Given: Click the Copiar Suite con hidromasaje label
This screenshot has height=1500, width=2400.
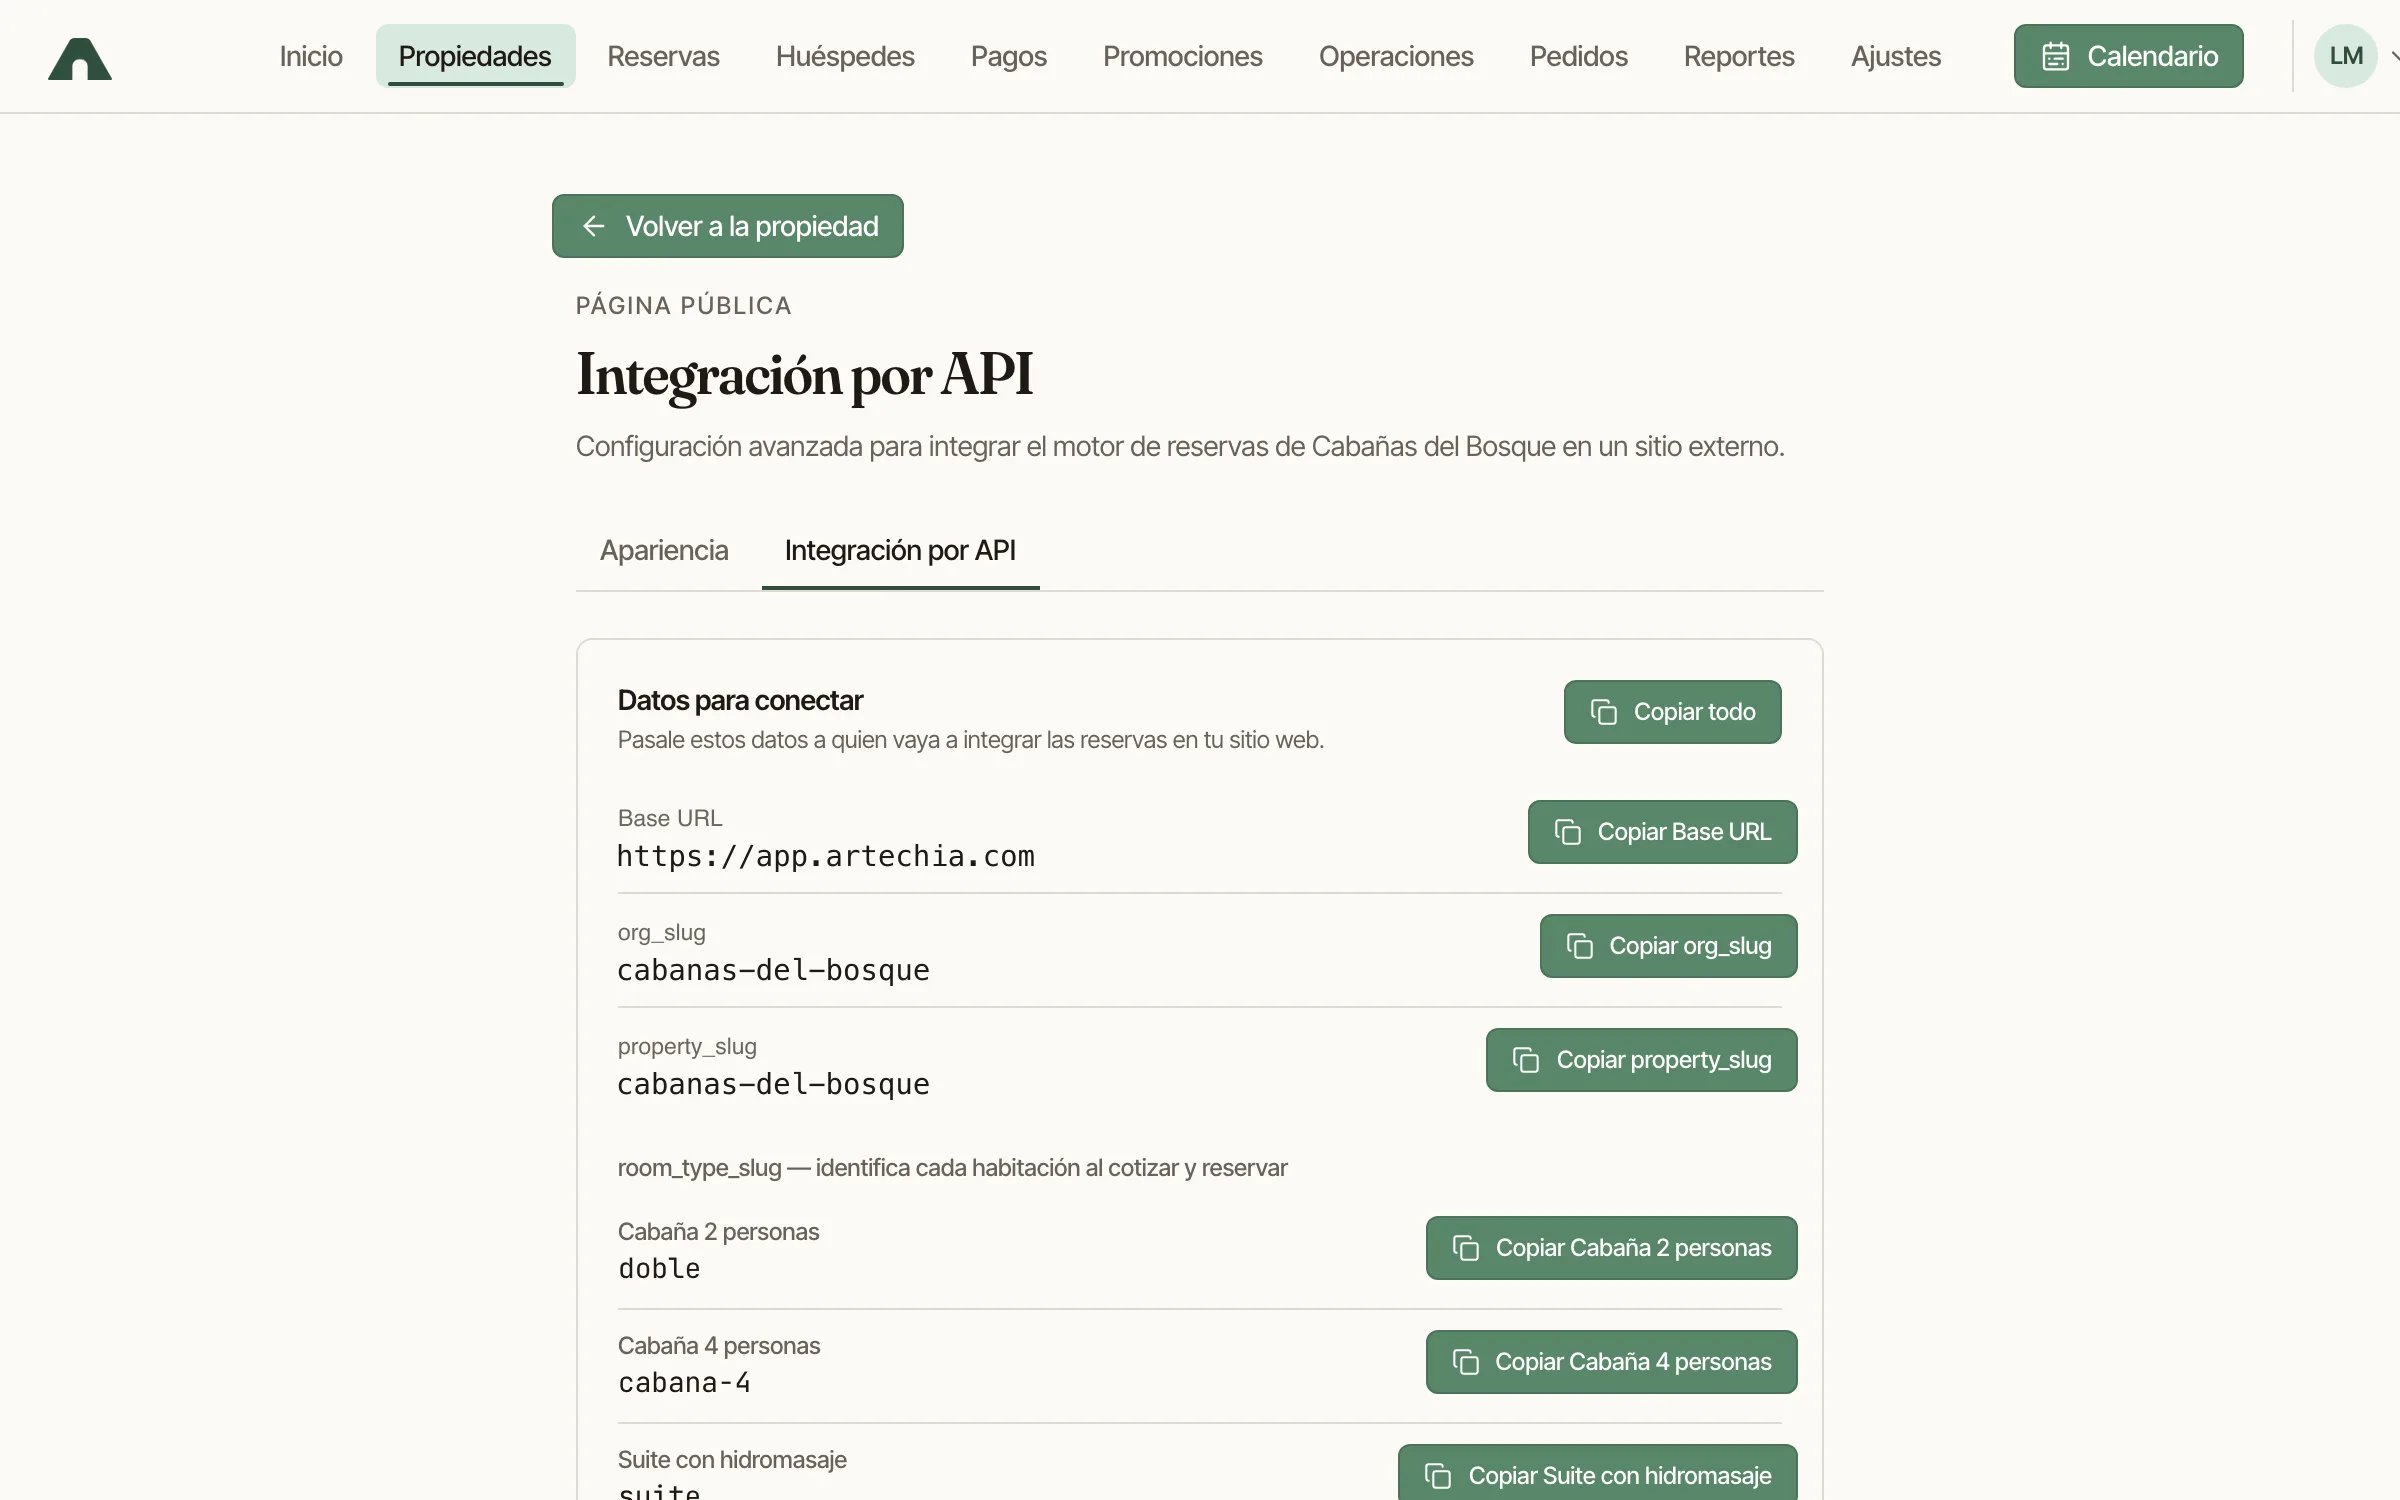Looking at the screenshot, I should [x=1620, y=1476].
